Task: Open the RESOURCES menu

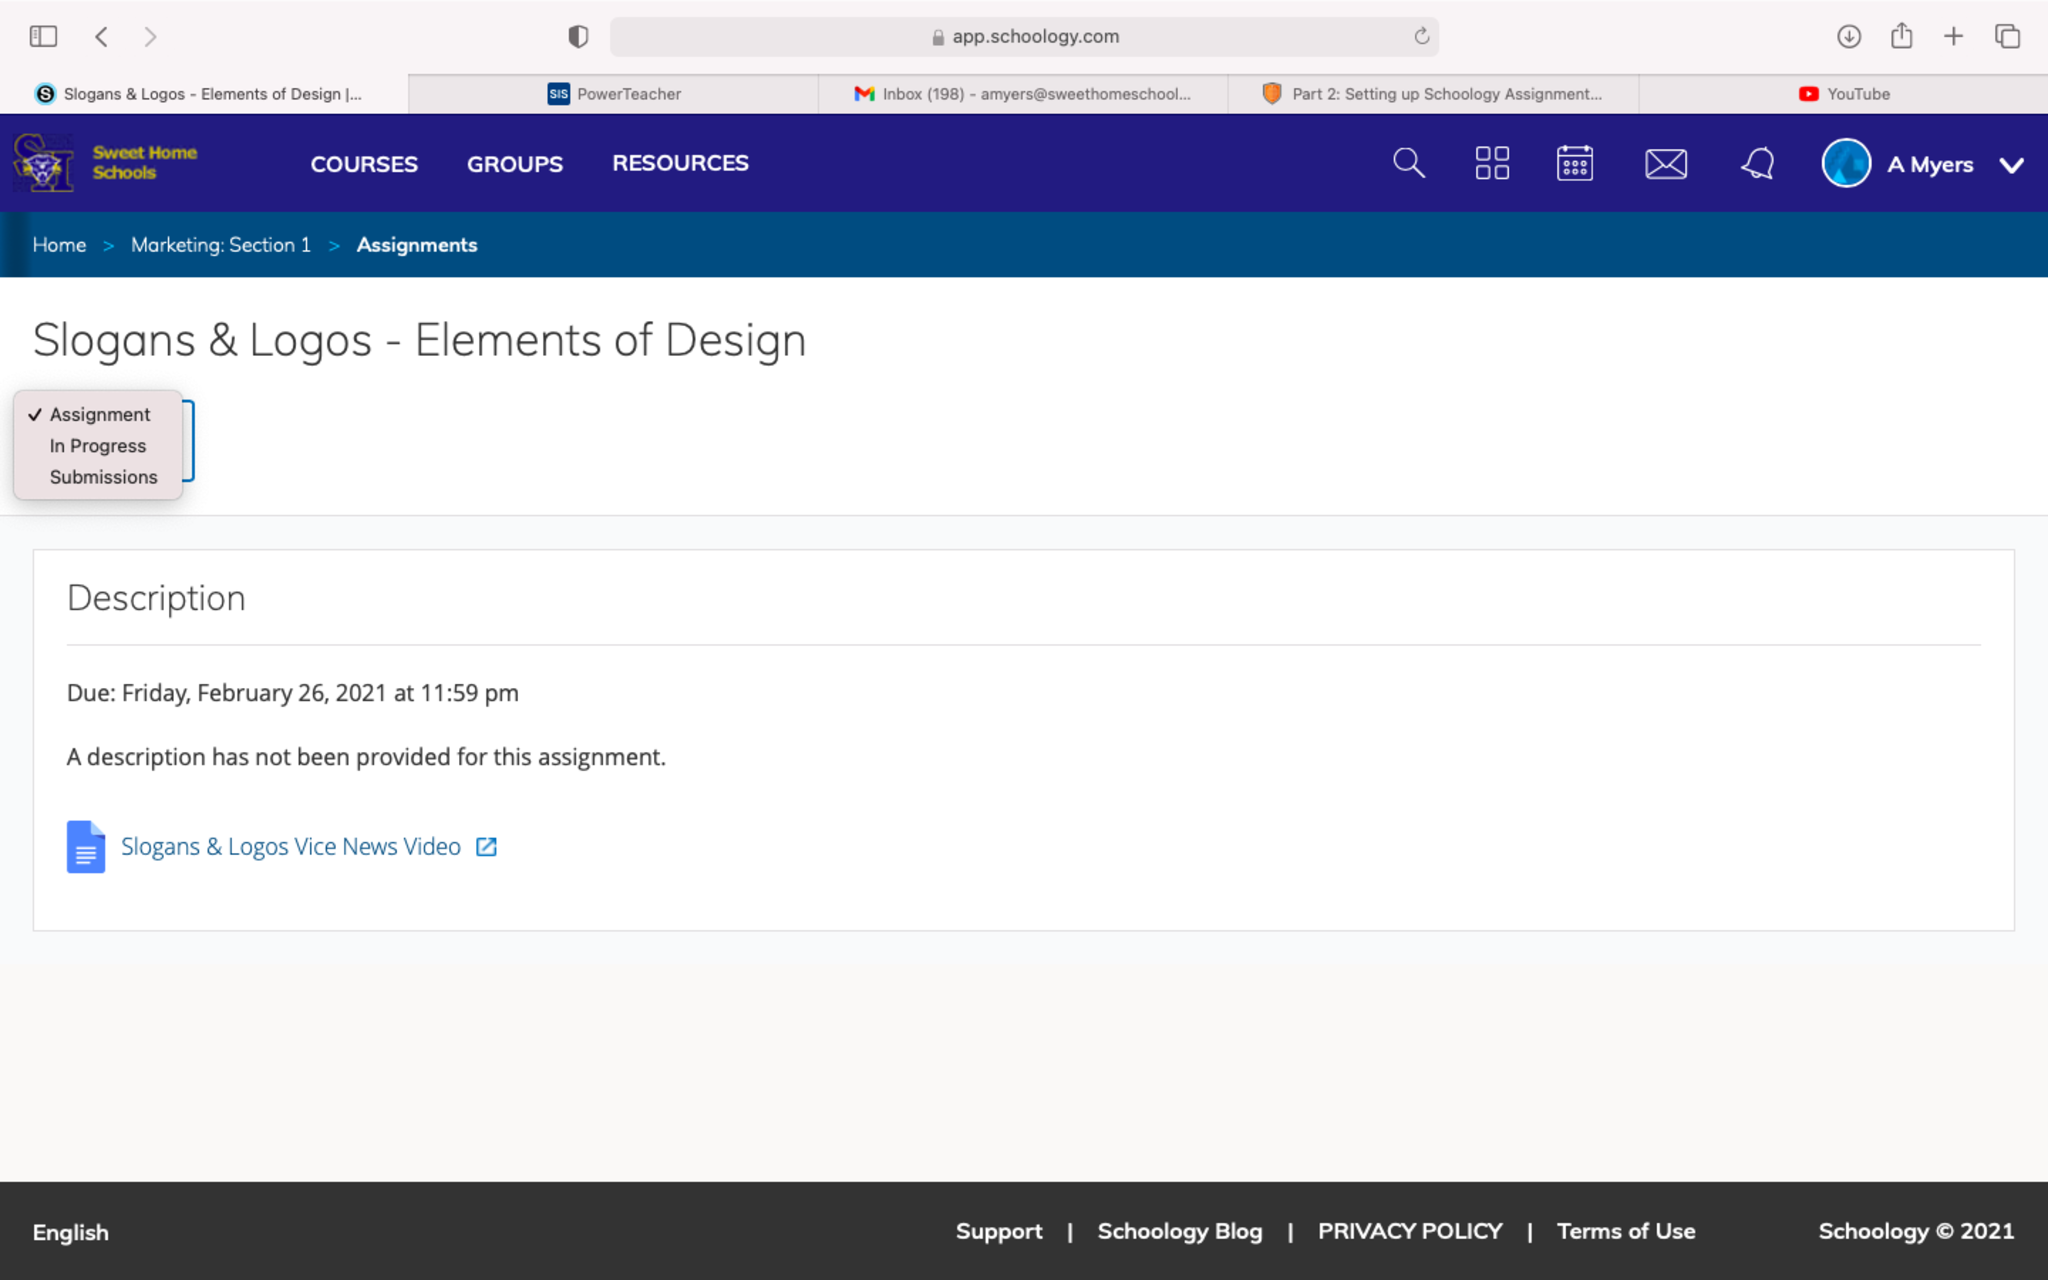Action: click(680, 163)
